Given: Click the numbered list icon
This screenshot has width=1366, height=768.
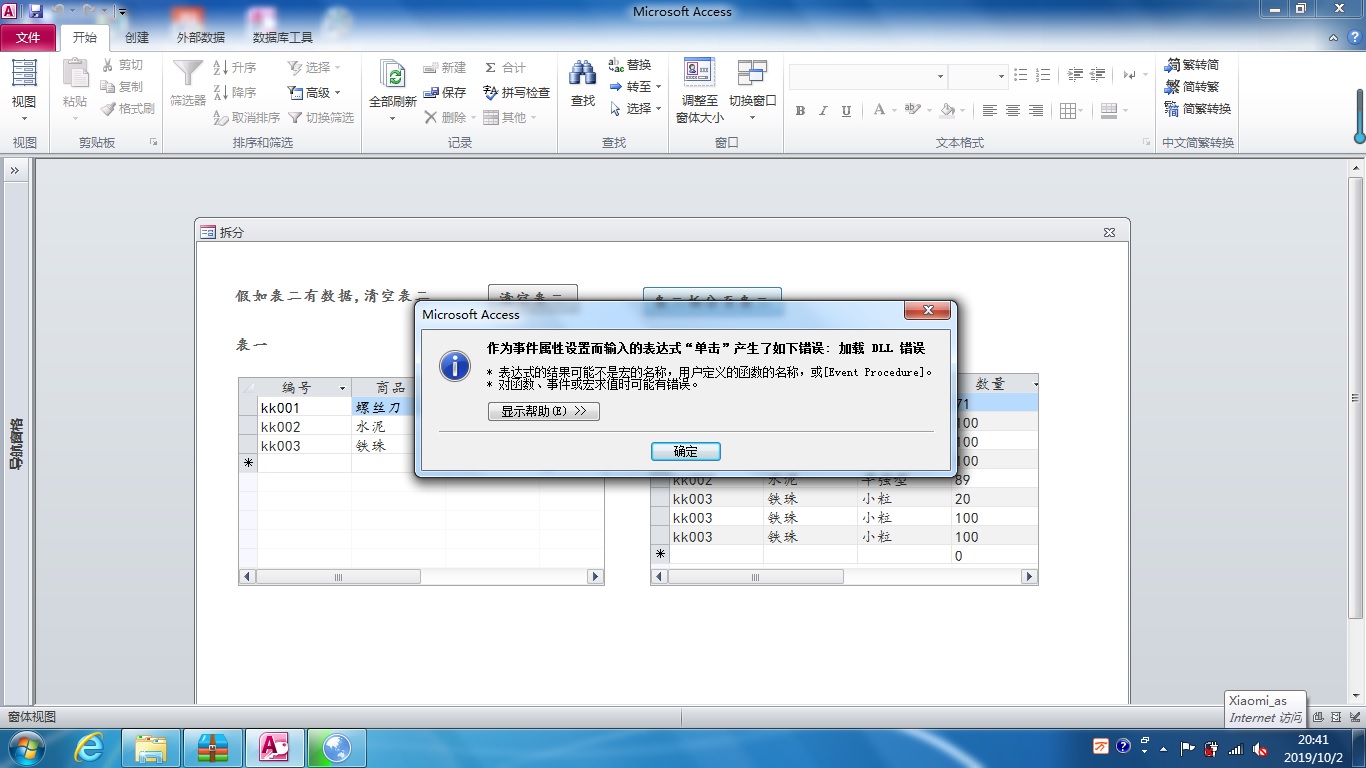Looking at the screenshot, I should pos(1043,75).
